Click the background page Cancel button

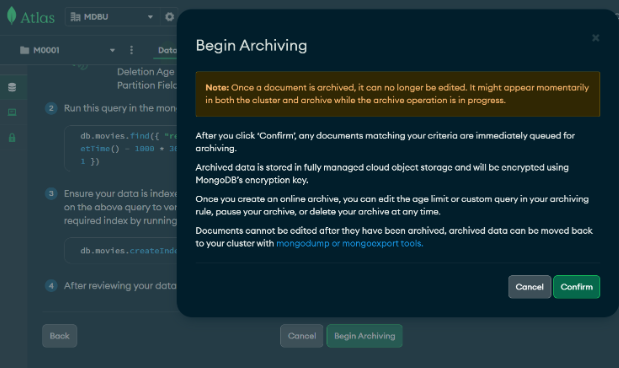[x=302, y=336]
